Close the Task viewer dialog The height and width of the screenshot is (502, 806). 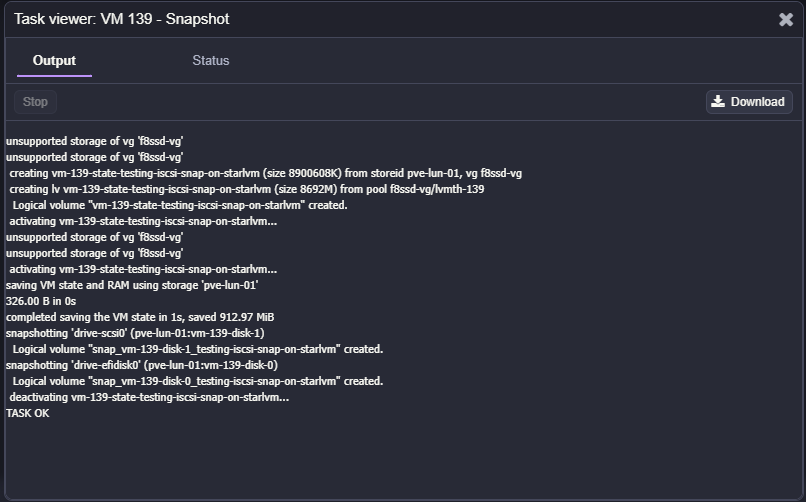point(786,19)
